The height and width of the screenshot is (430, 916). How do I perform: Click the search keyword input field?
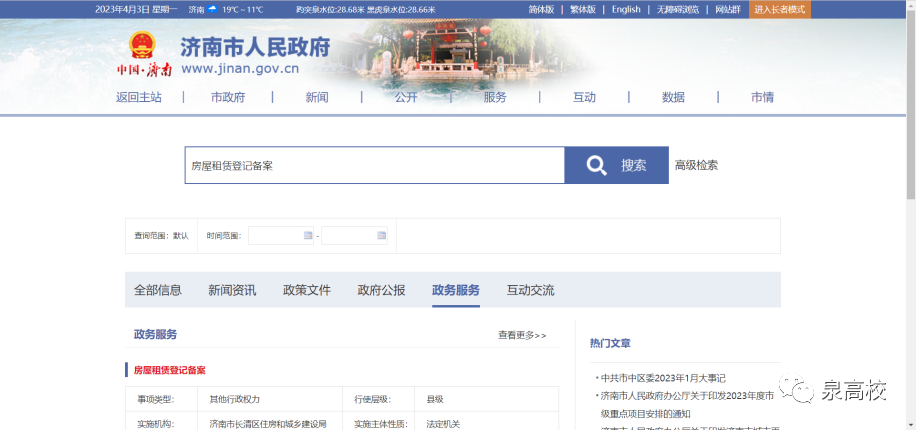point(374,166)
